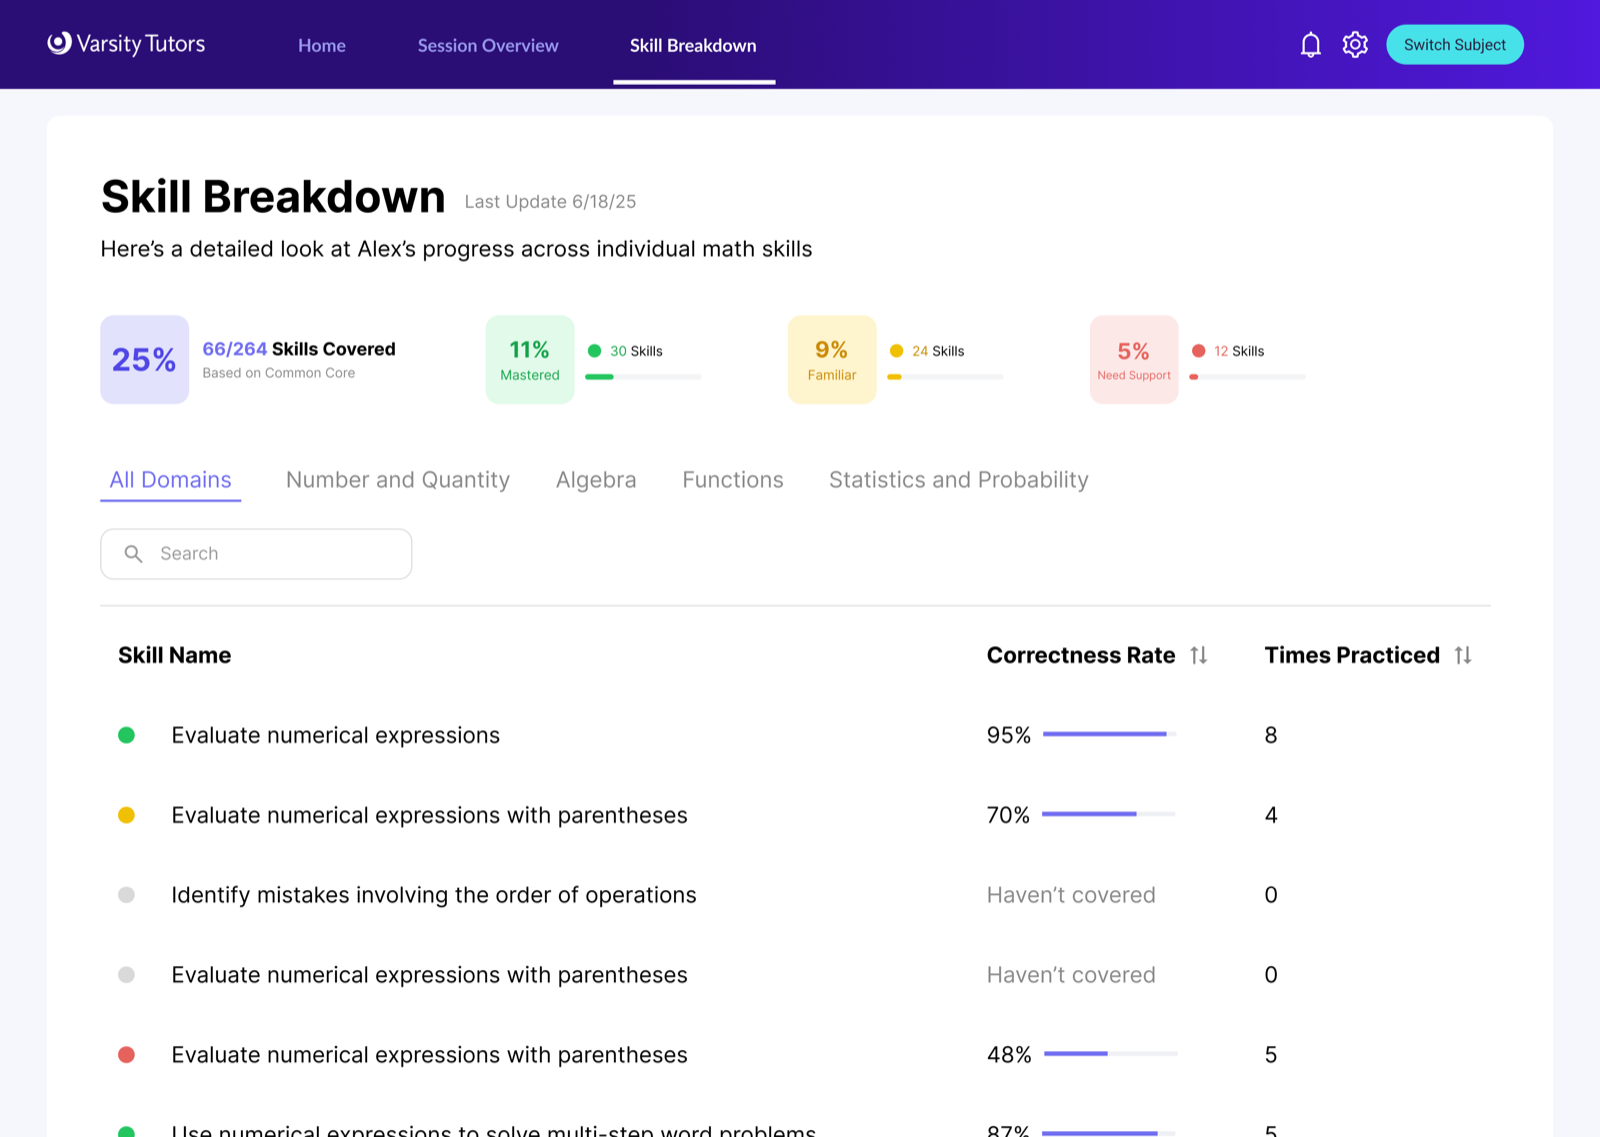Click the Varsity Tutors logo
Viewport: 1600px width, 1137px height.
[126, 44]
